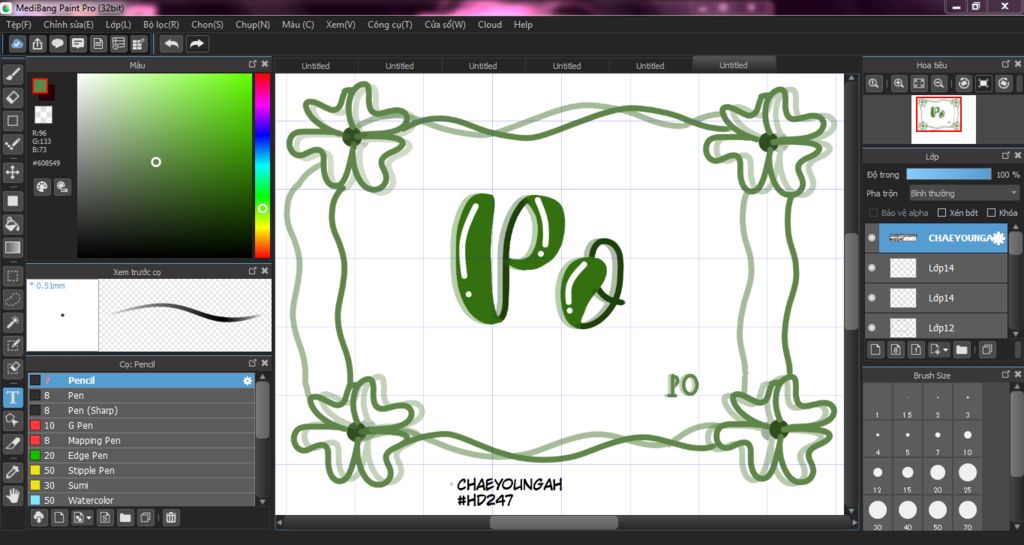Zoom in on the navigator panel
This screenshot has width=1024, height=545.
pos(899,83)
